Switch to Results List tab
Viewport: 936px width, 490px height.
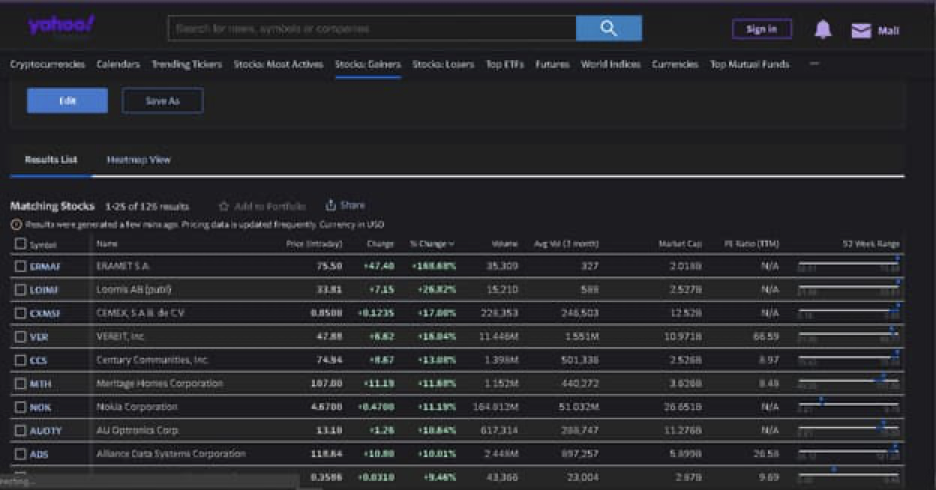point(51,159)
